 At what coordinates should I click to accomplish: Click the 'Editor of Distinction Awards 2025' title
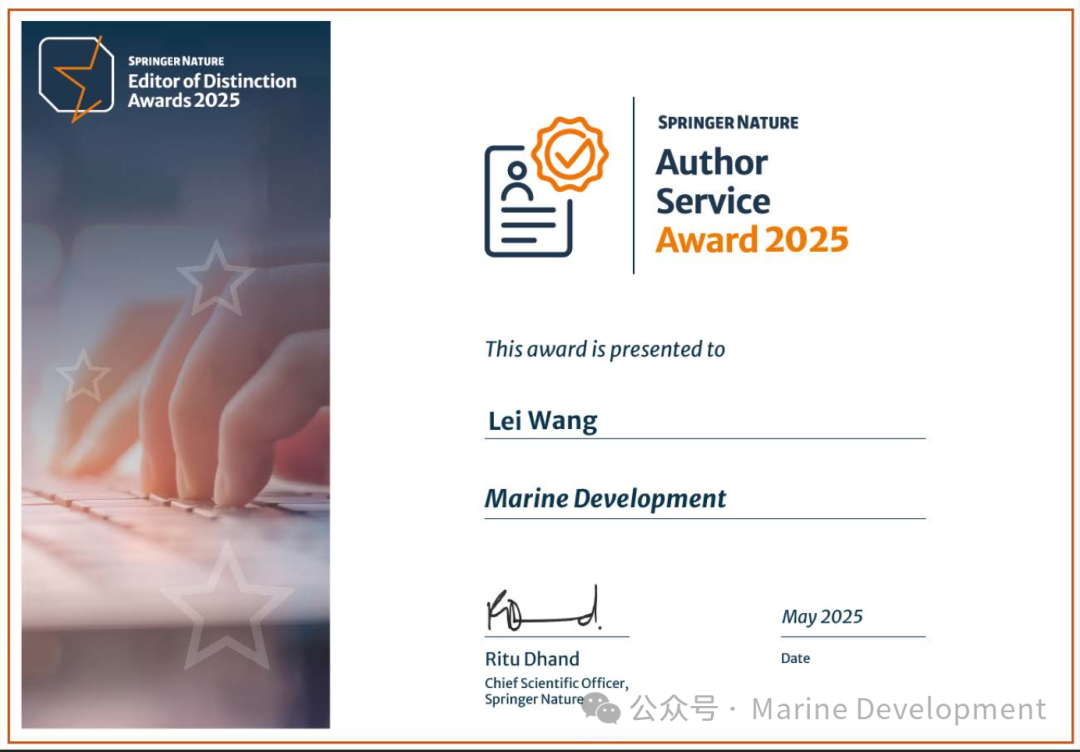click(211, 90)
